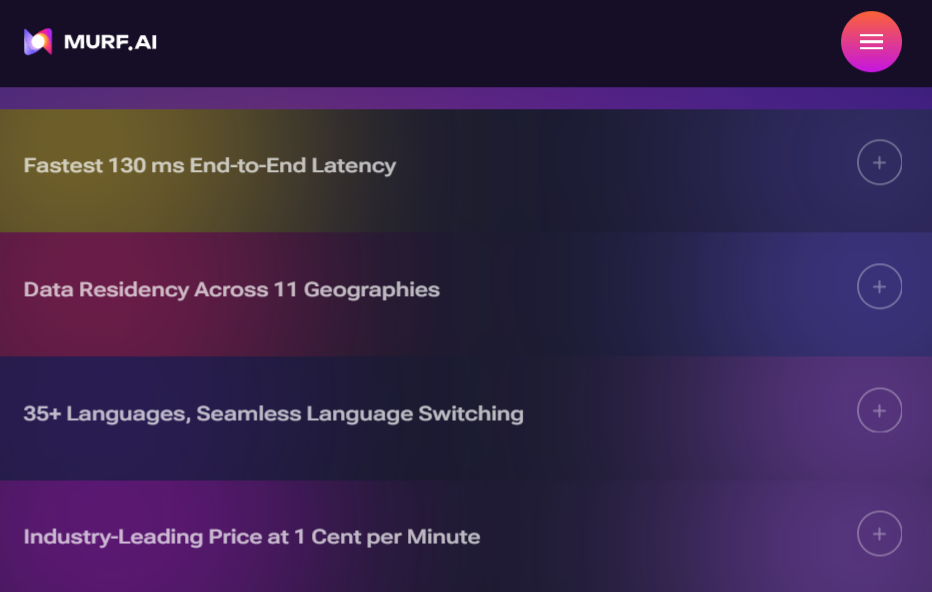Click plus icon for Industry-Leading Price row
932x592 pixels.
point(879,534)
